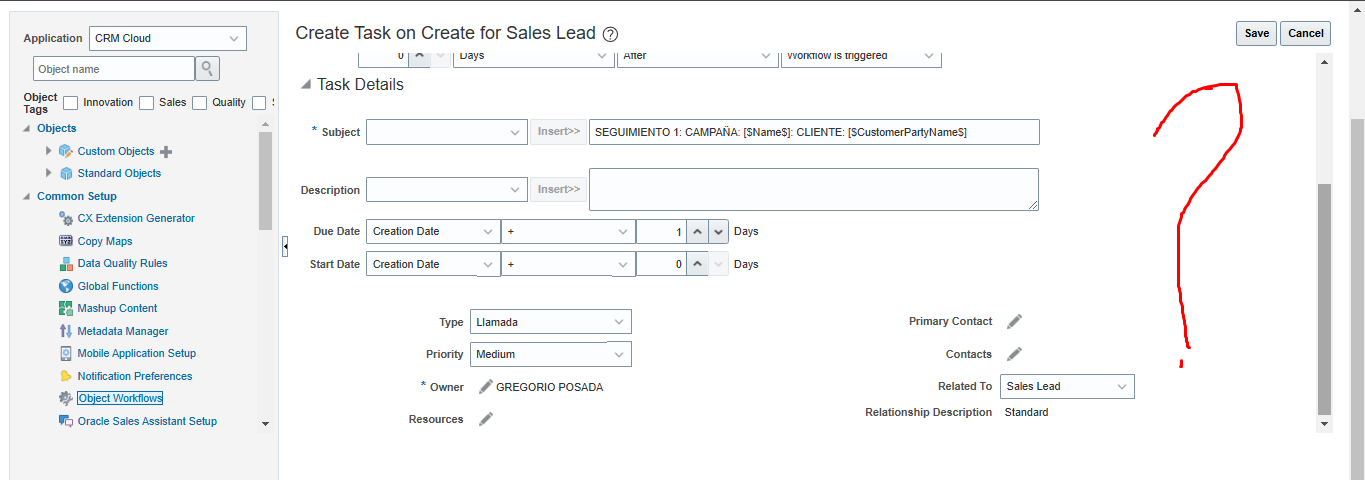This screenshot has height=480, width=1365.
Task: Click the object name search magnifier icon
Action: click(x=207, y=68)
